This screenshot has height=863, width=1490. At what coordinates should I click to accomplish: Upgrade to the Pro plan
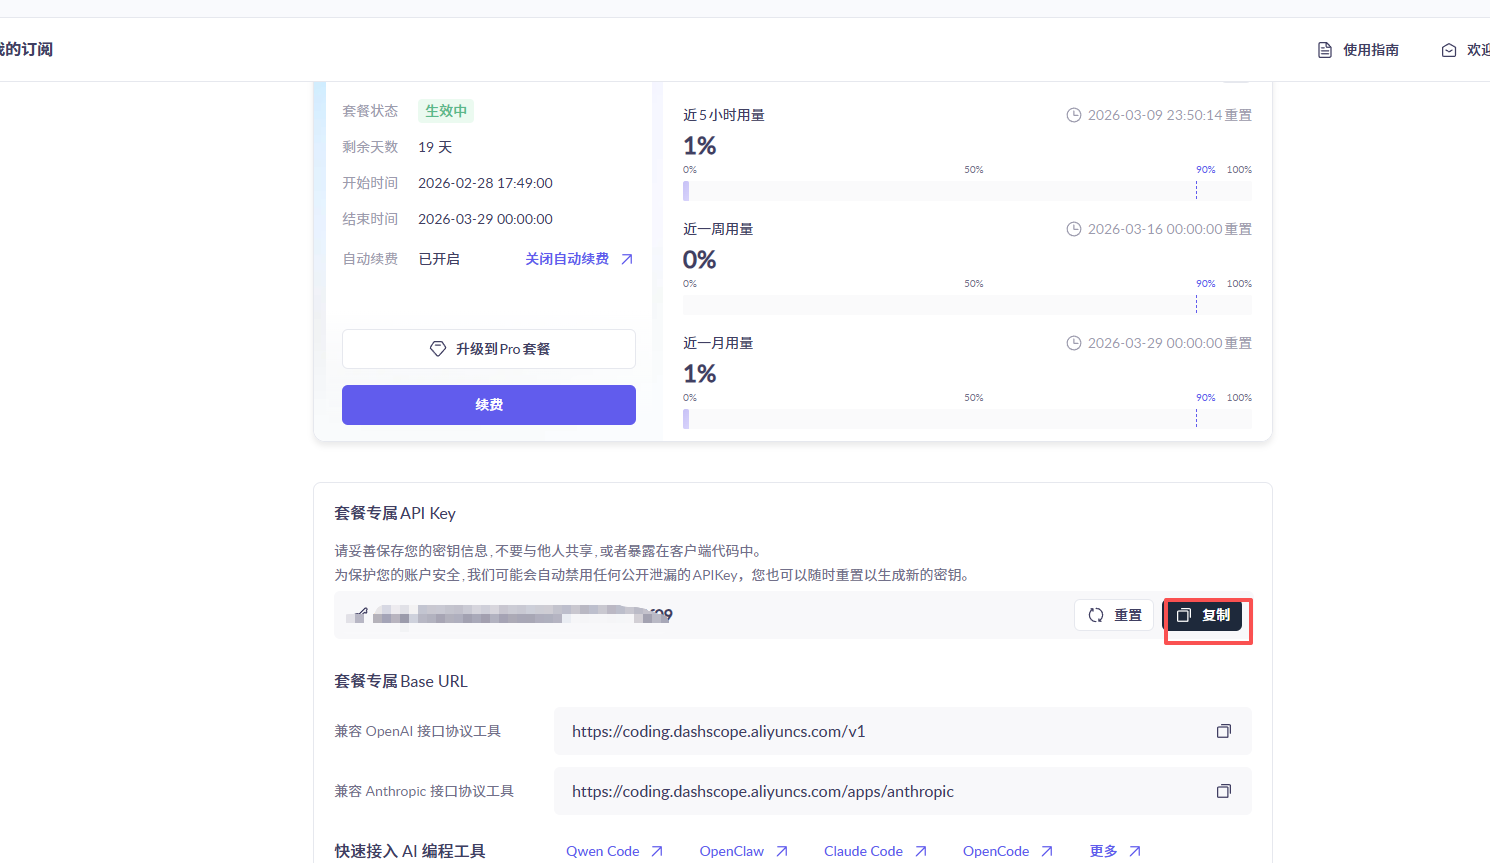[x=488, y=349]
